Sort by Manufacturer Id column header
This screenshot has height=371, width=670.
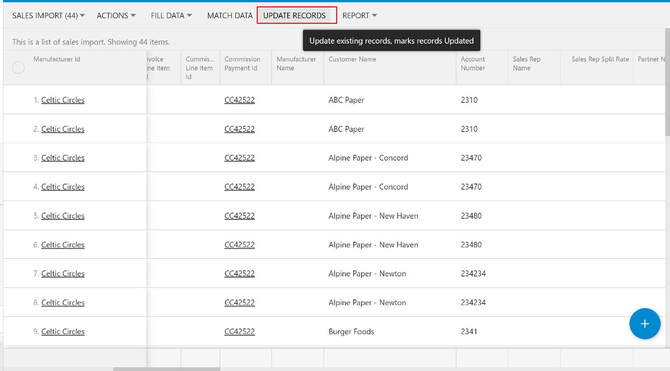point(56,59)
